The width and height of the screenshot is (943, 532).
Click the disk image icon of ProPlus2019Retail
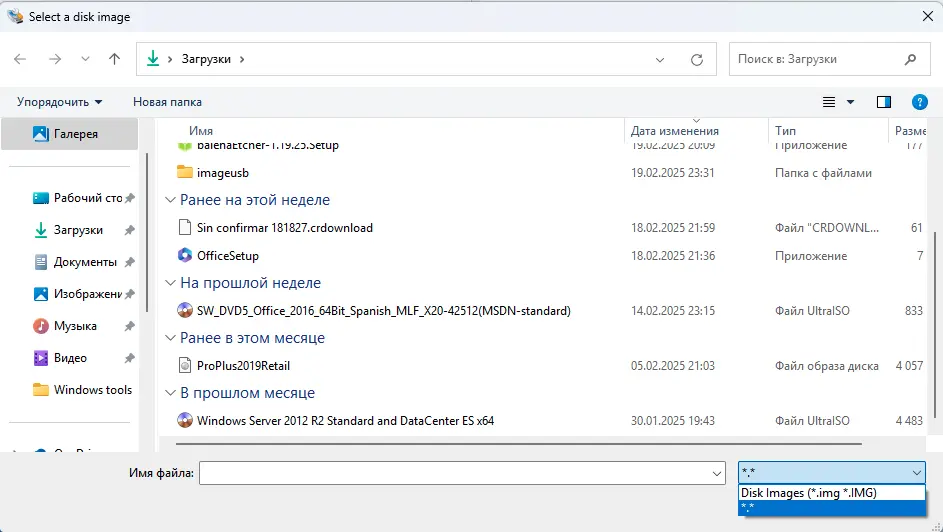point(185,365)
